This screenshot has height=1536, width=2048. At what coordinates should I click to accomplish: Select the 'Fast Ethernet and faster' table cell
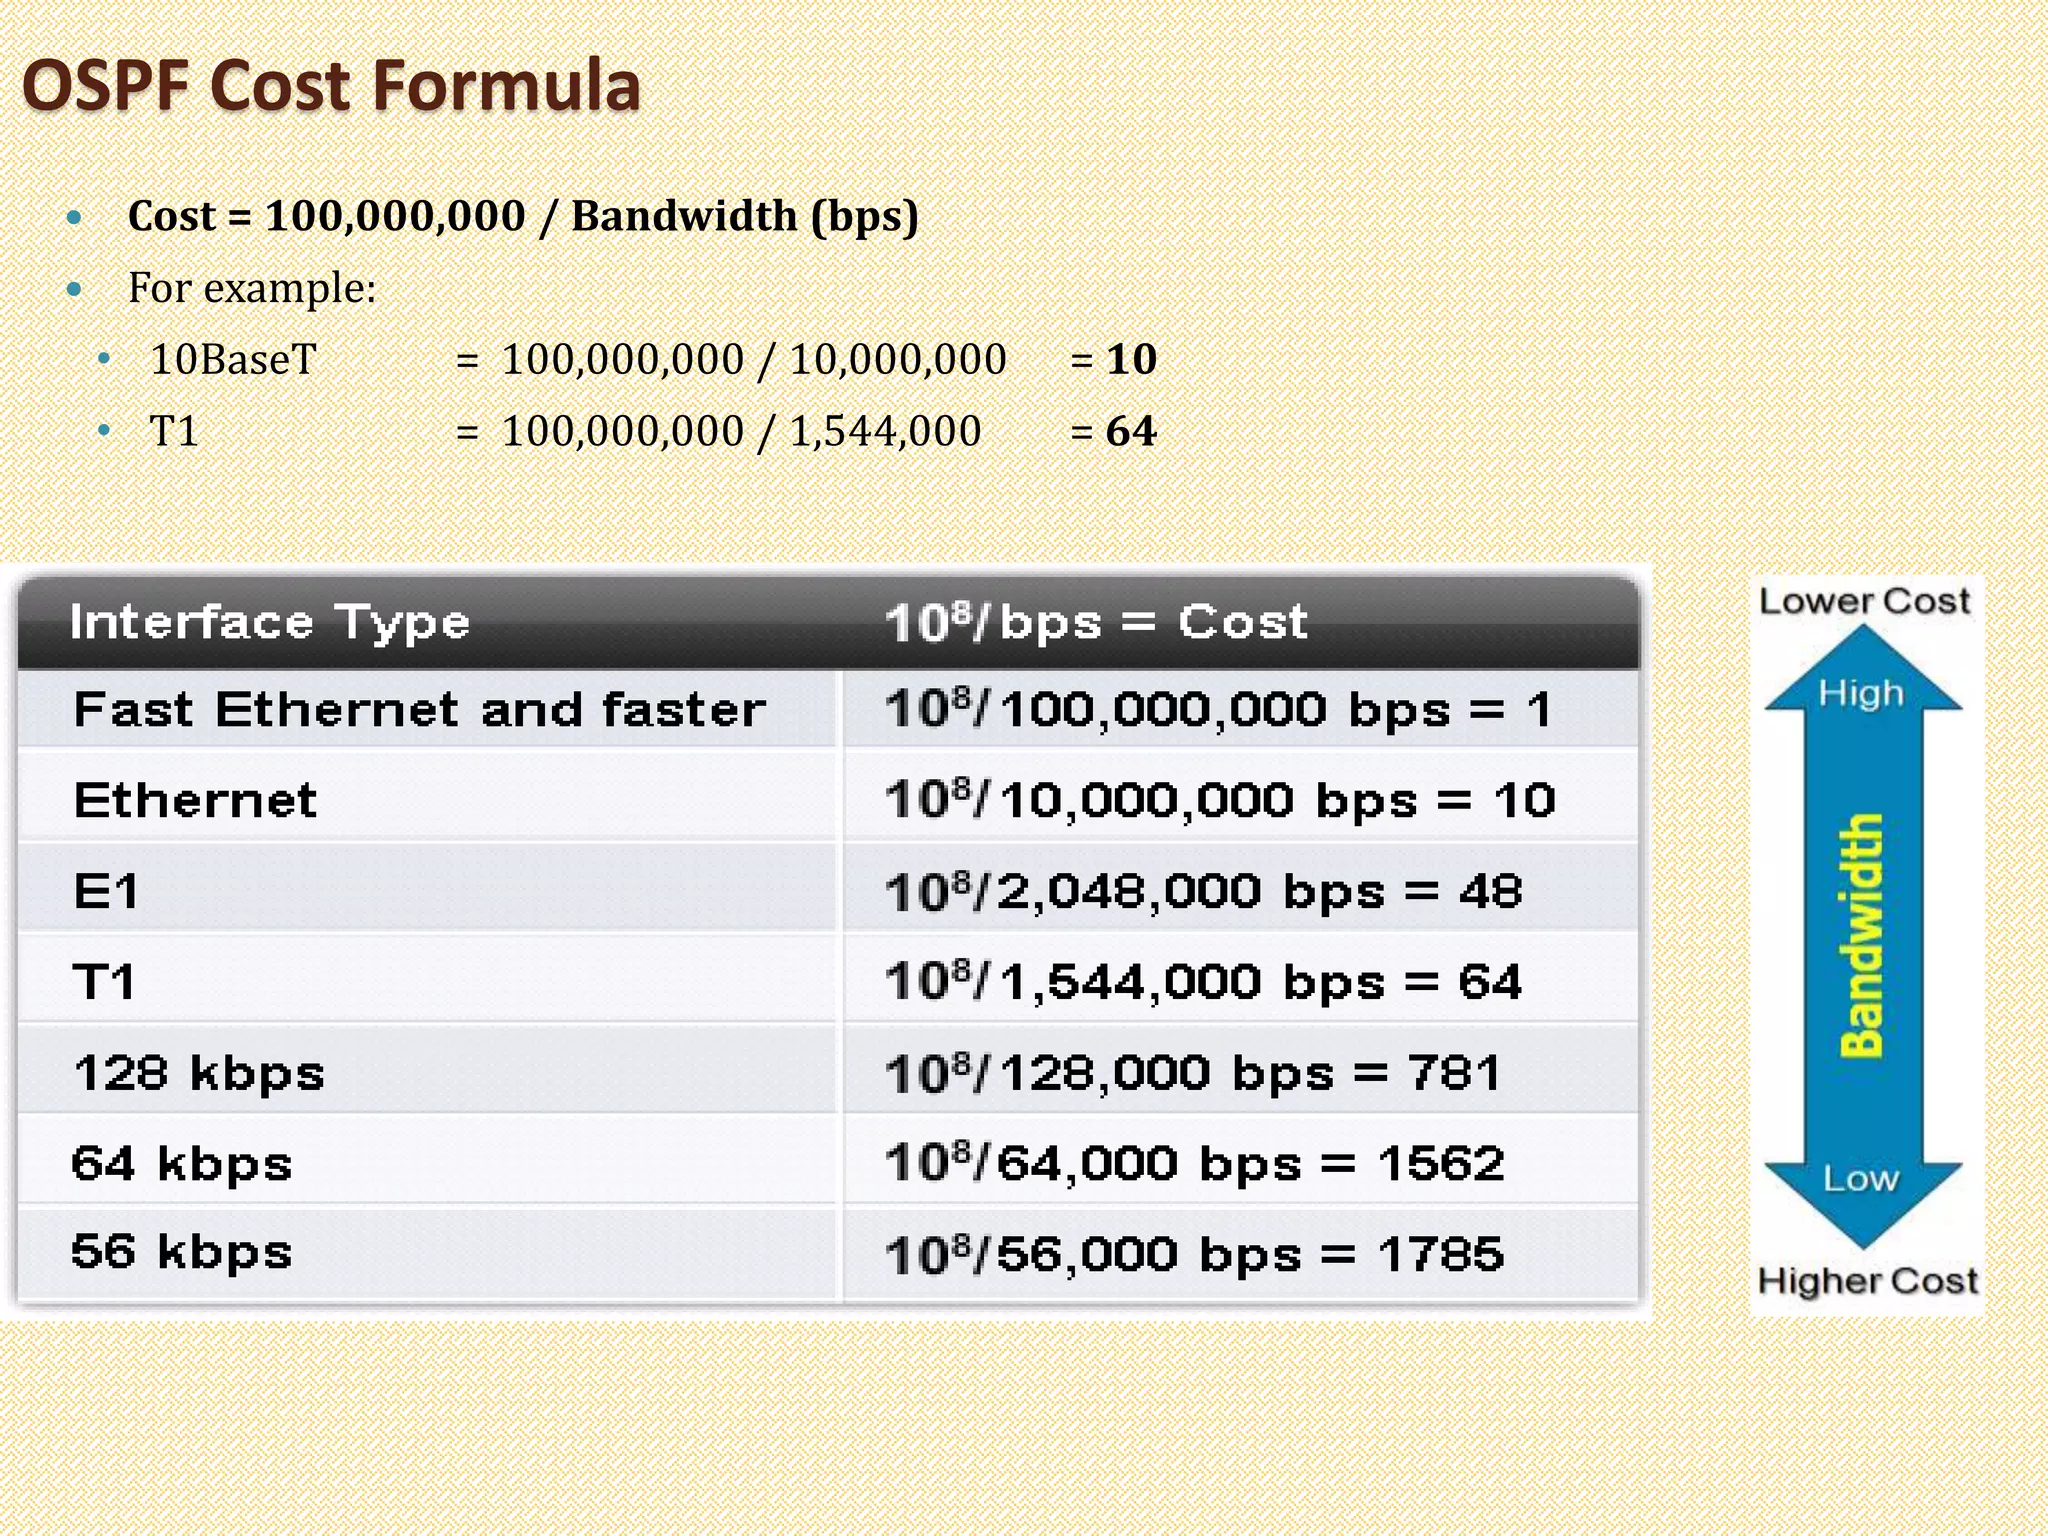click(420, 710)
